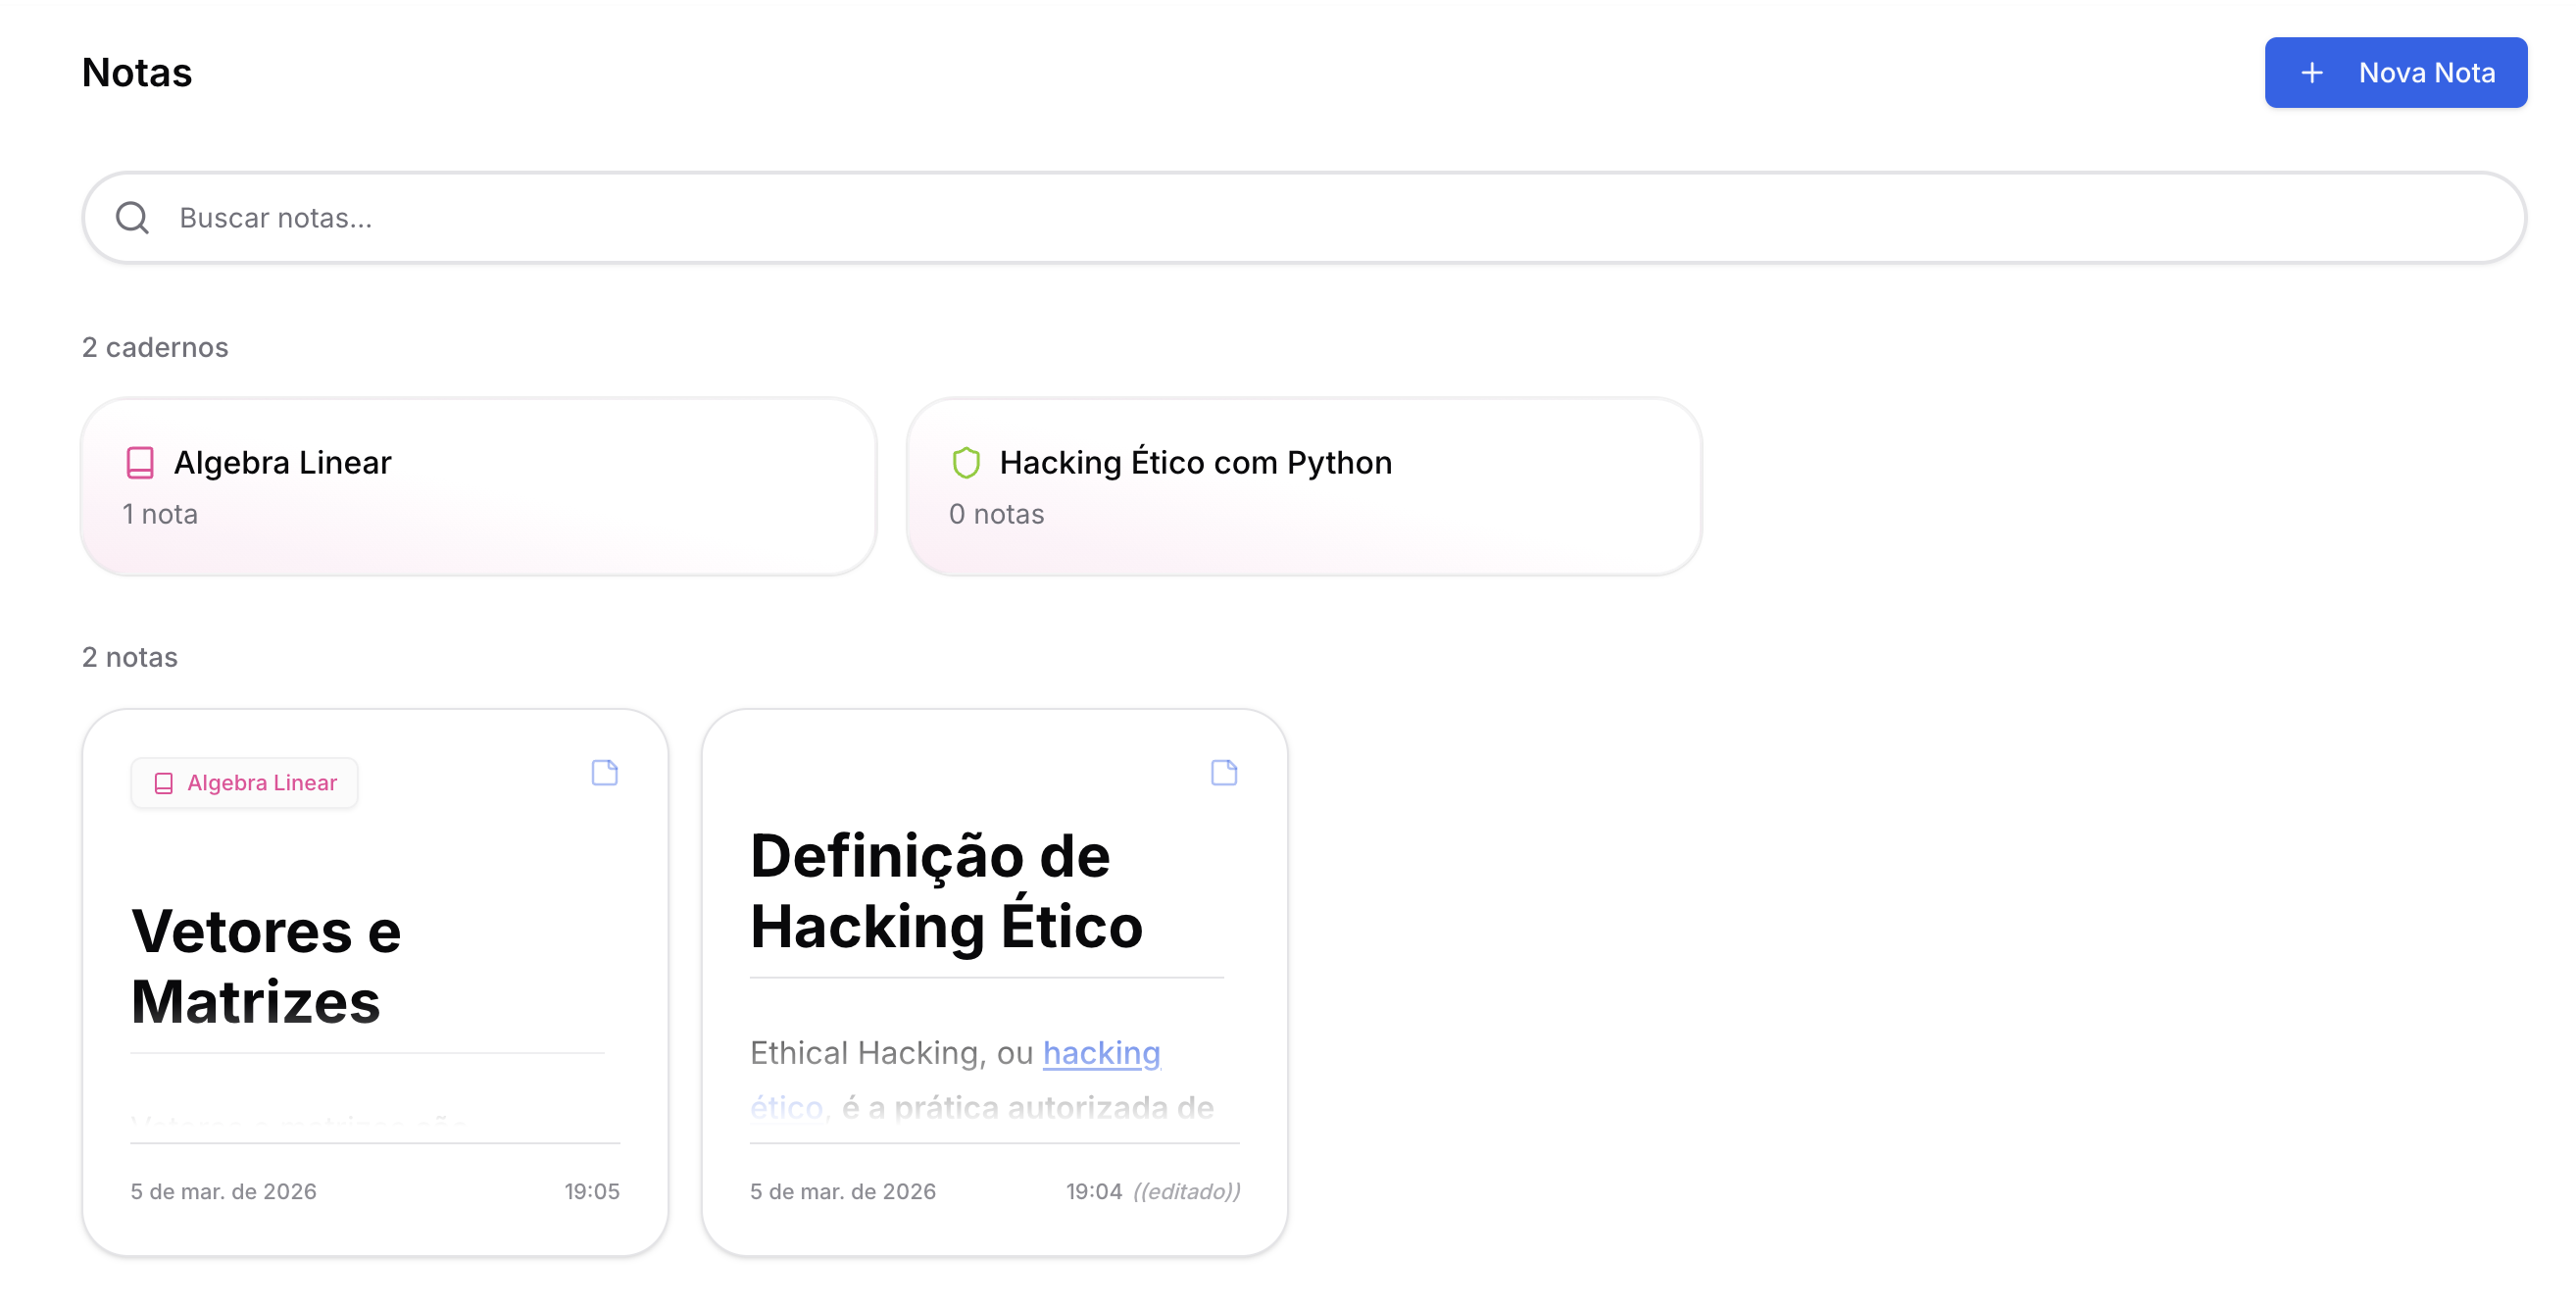
Task: Click the document icon on the Vetores e Matrizes note
Action: click(604, 772)
